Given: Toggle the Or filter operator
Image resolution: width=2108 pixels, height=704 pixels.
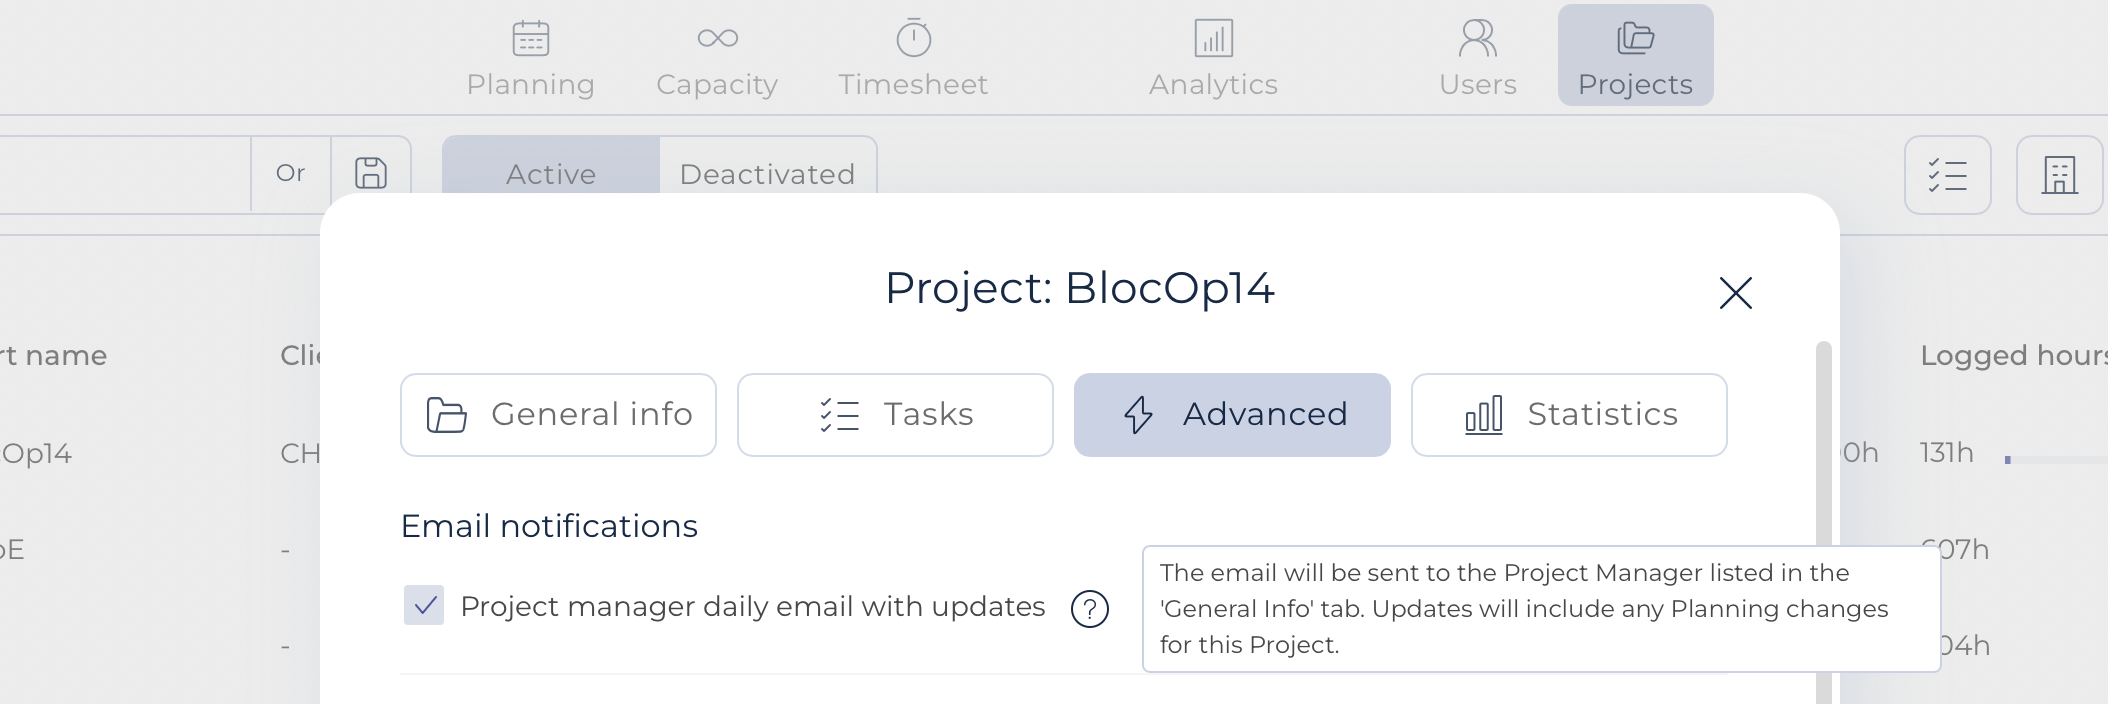Looking at the screenshot, I should [x=290, y=173].
